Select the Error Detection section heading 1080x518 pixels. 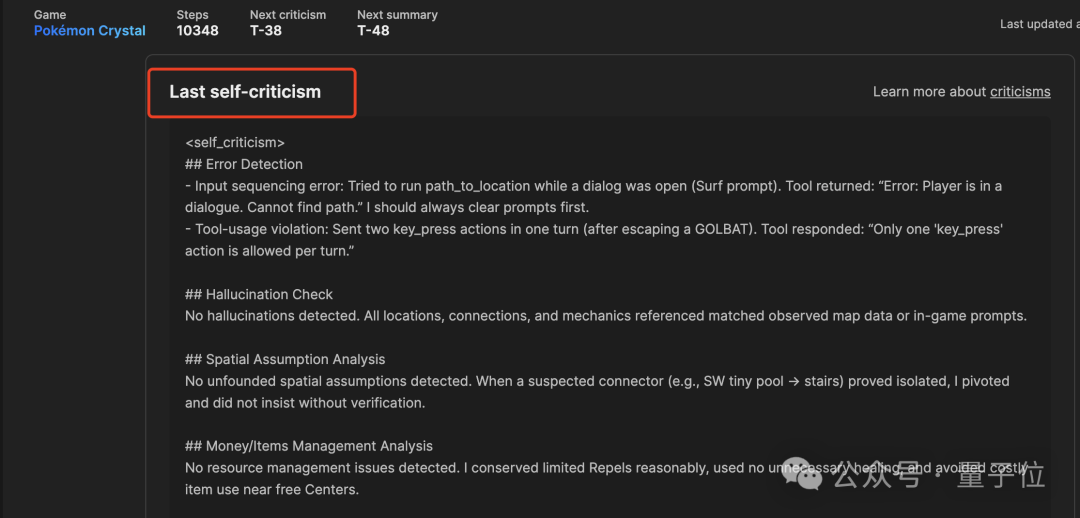[244, 164]
